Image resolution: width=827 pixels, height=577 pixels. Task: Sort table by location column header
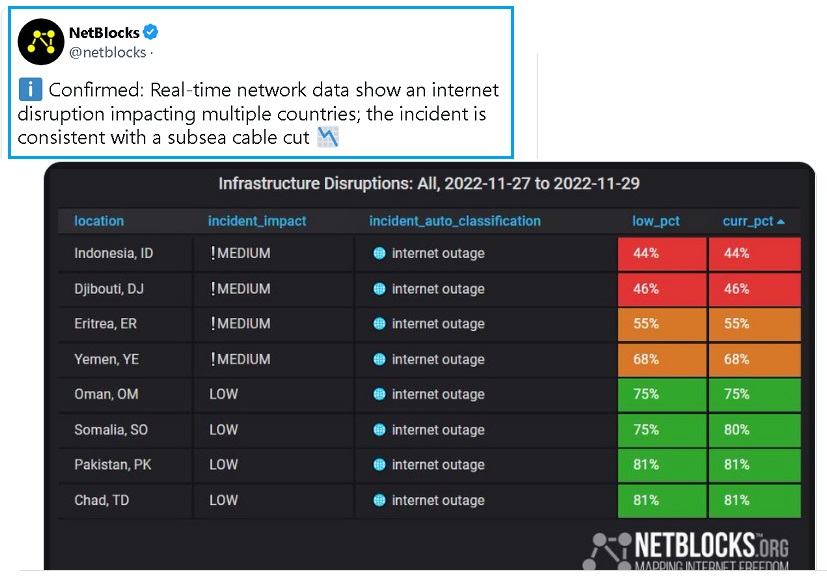[x=99, y=221]
